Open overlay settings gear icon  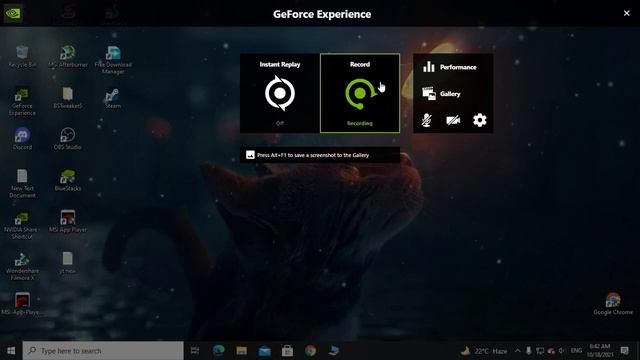click(480, 120)
